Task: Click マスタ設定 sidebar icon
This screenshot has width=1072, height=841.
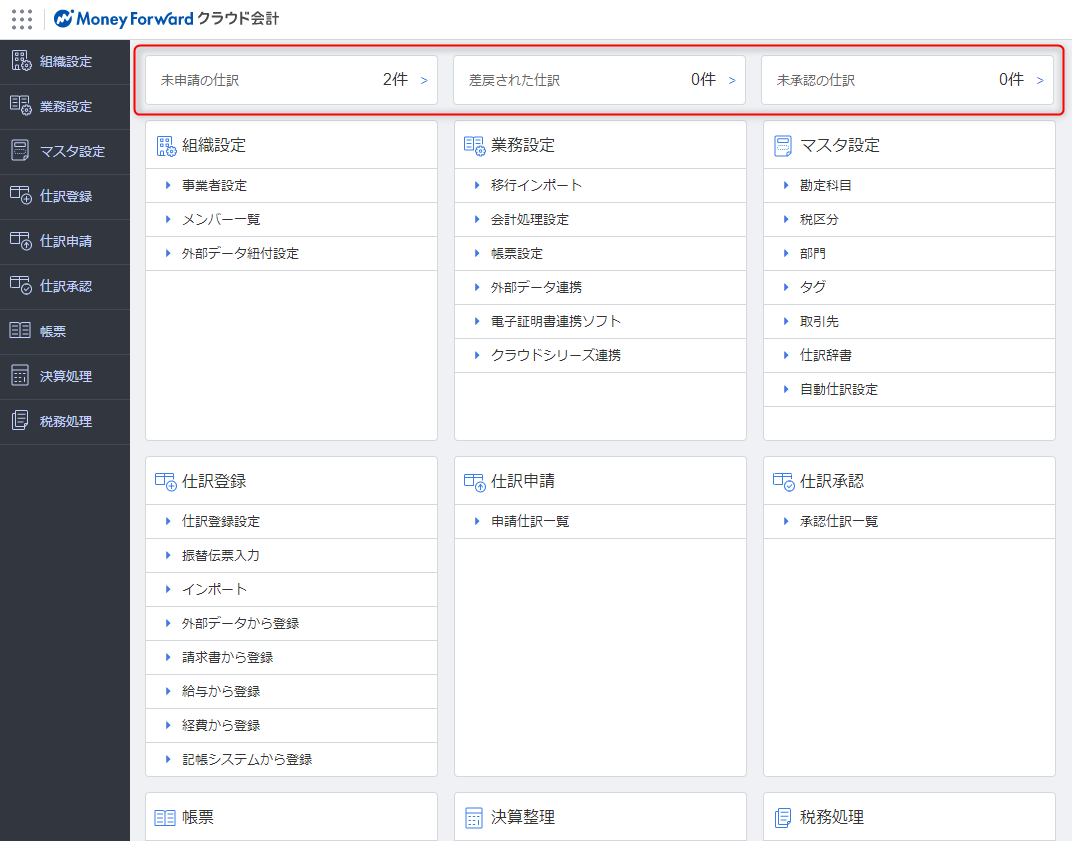Action: pos(21,150)
